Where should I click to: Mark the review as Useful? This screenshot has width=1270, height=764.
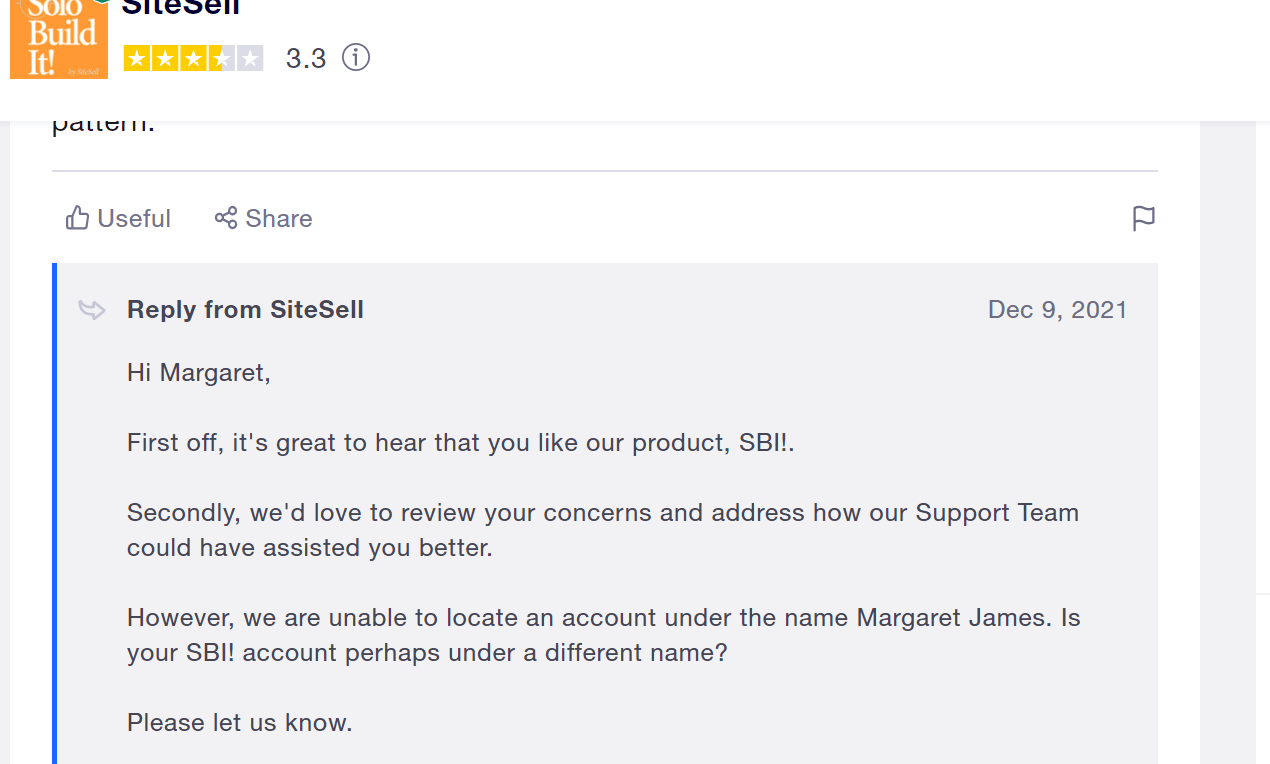pos(118,218)
